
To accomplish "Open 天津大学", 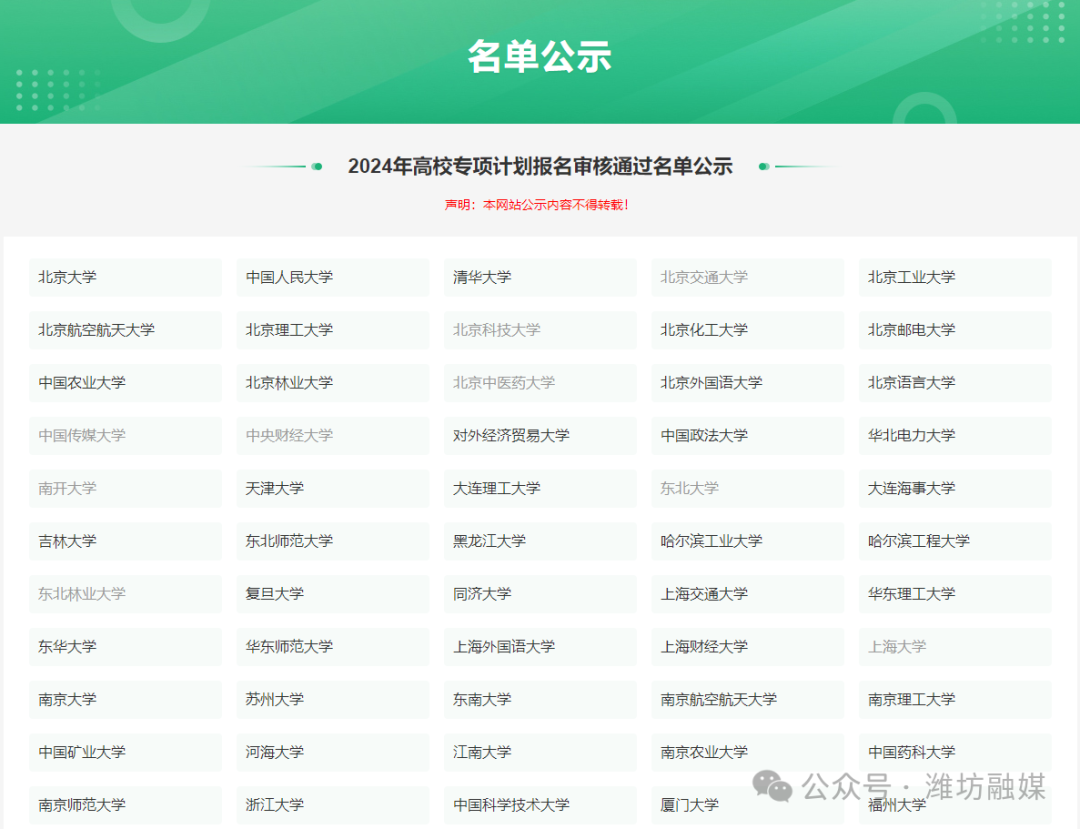I will 333,489.
